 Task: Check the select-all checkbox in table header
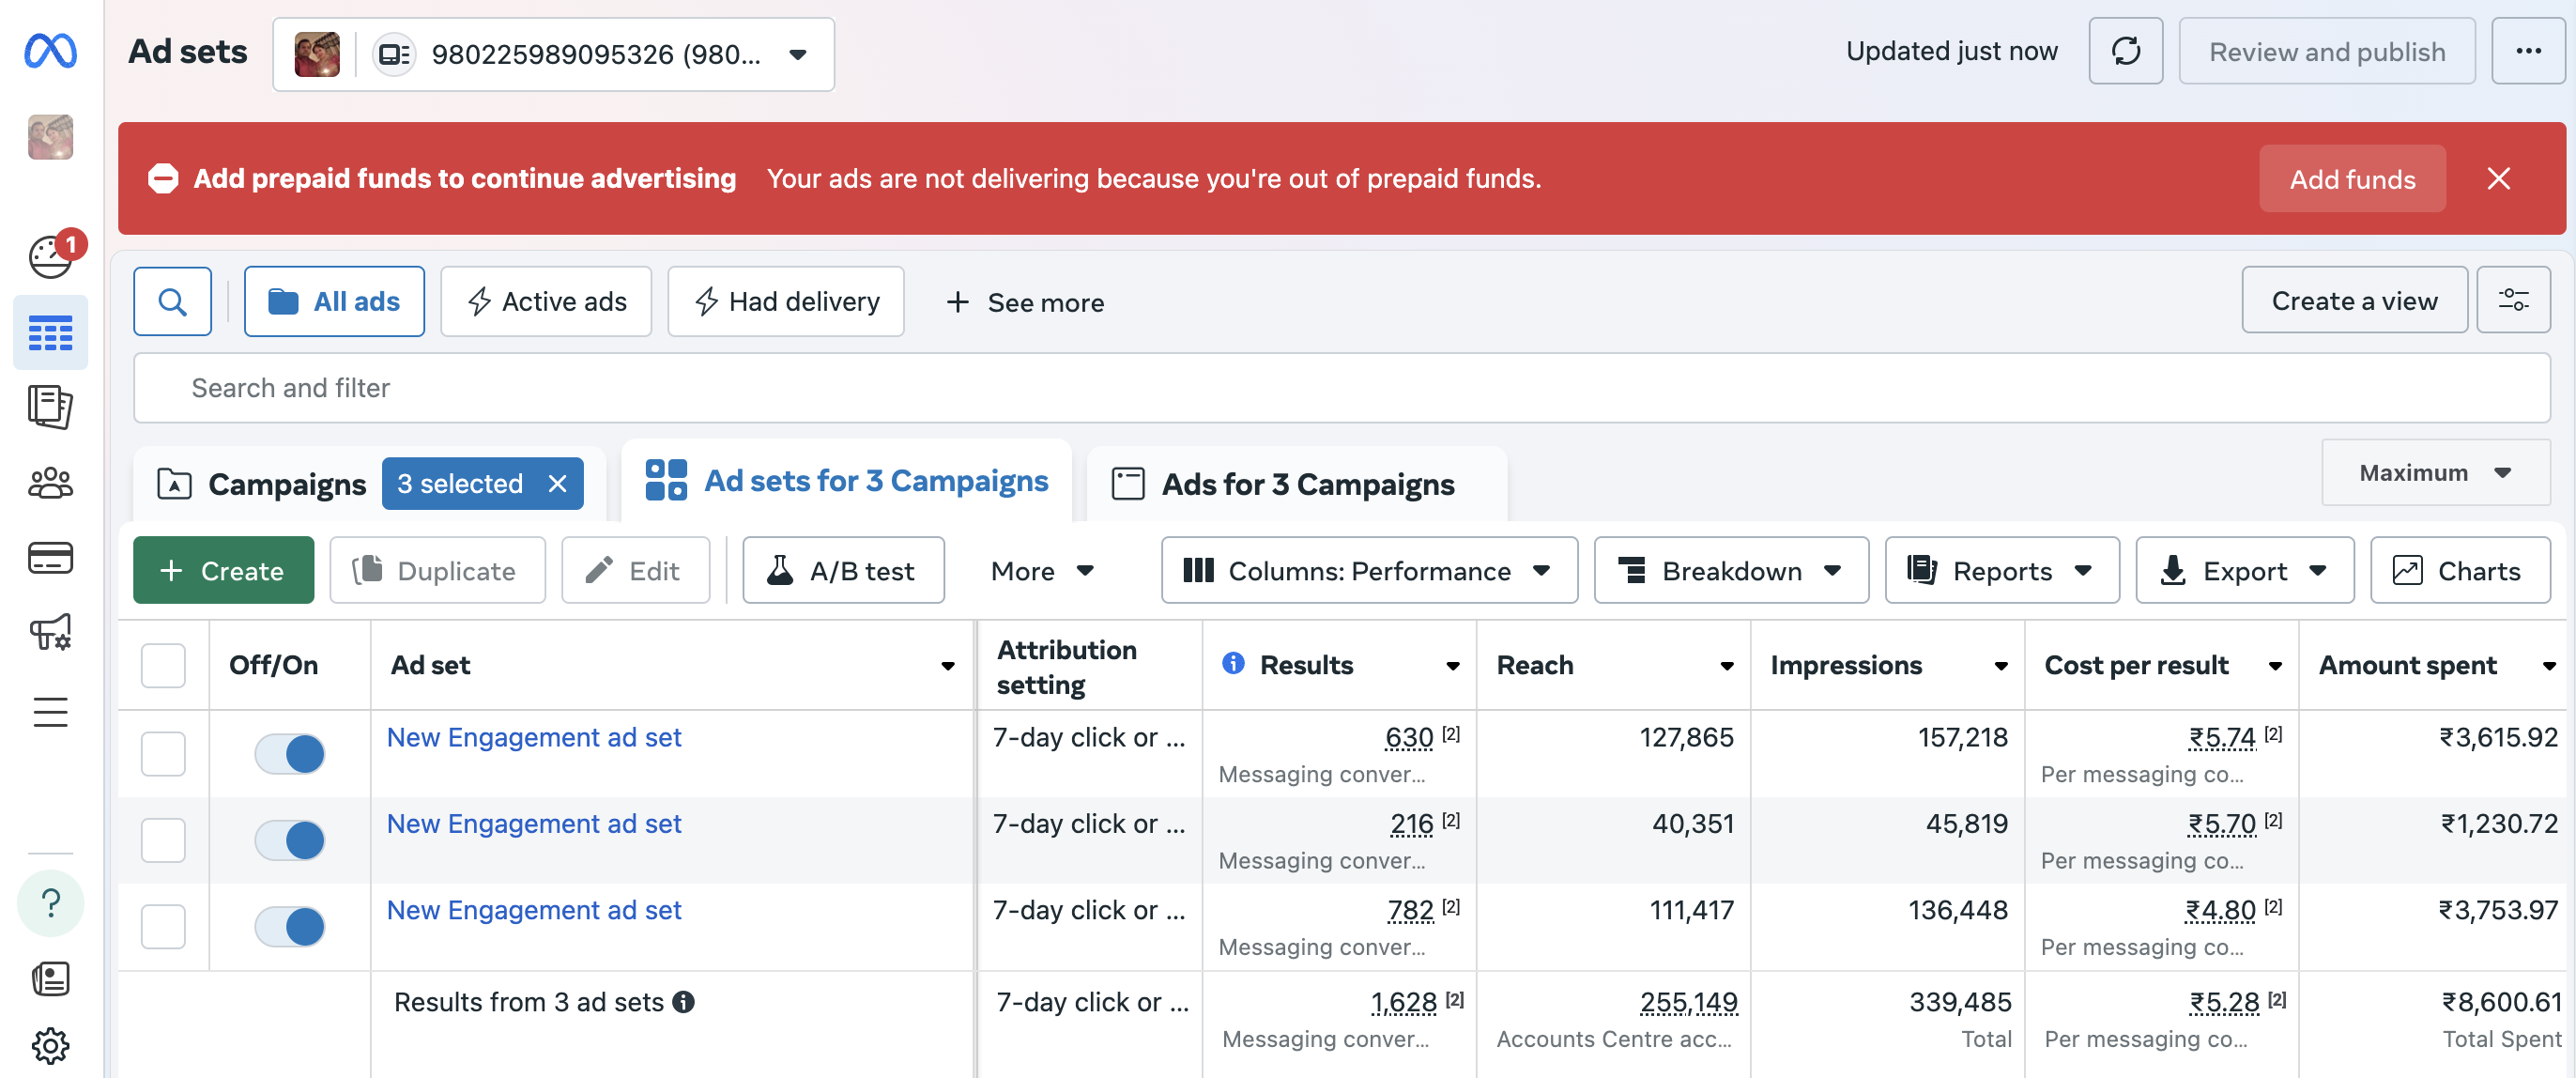pyautogui.click(x=163, y=665)
